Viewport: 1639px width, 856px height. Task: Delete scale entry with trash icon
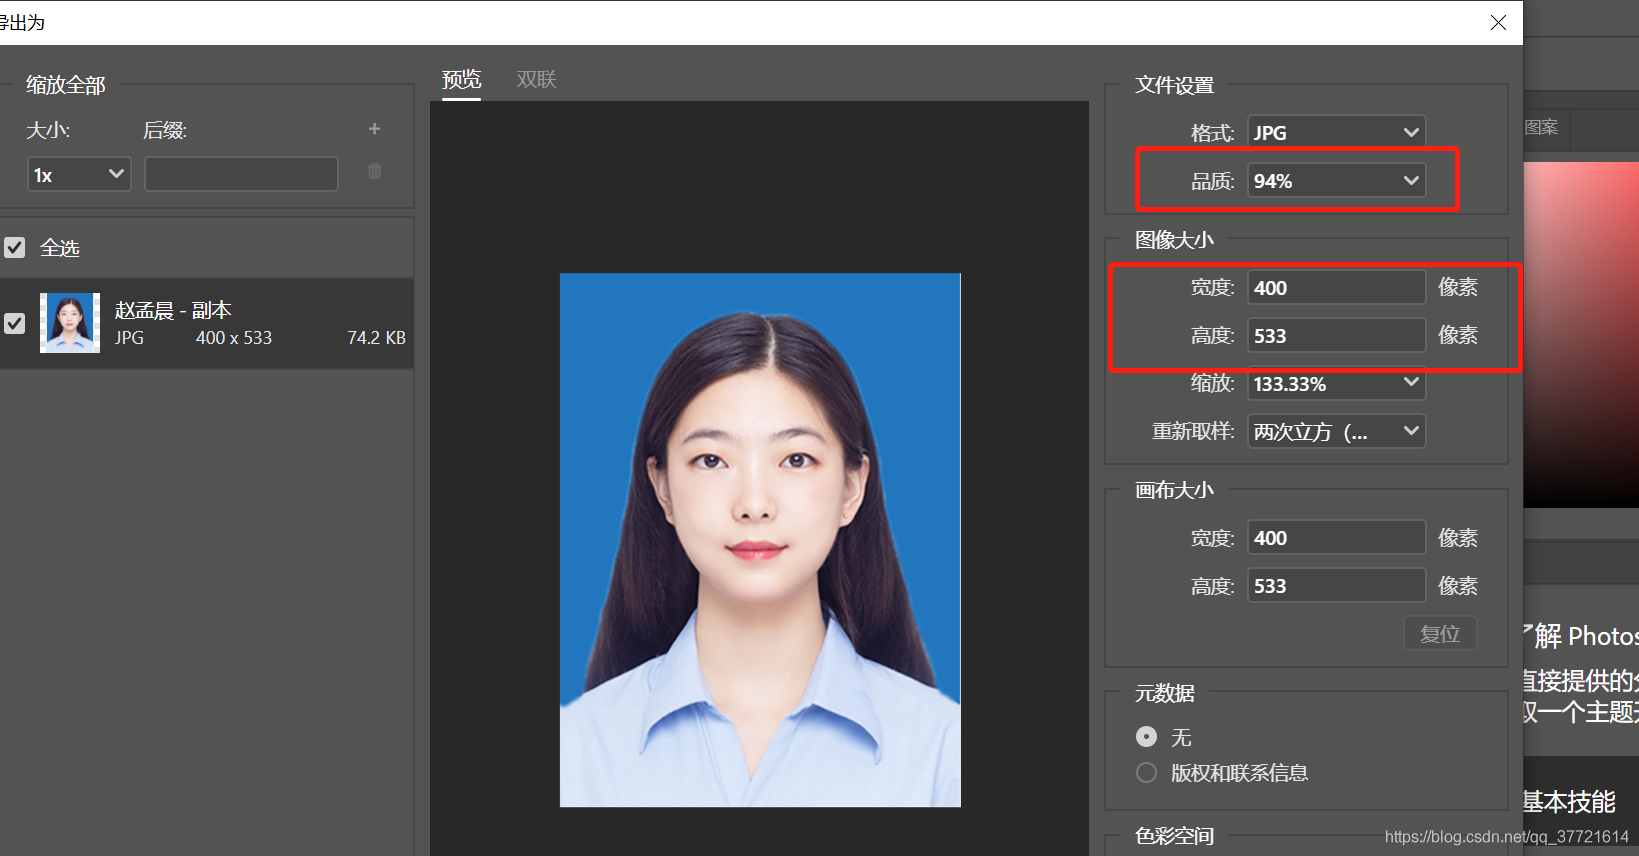pos(374,172)
